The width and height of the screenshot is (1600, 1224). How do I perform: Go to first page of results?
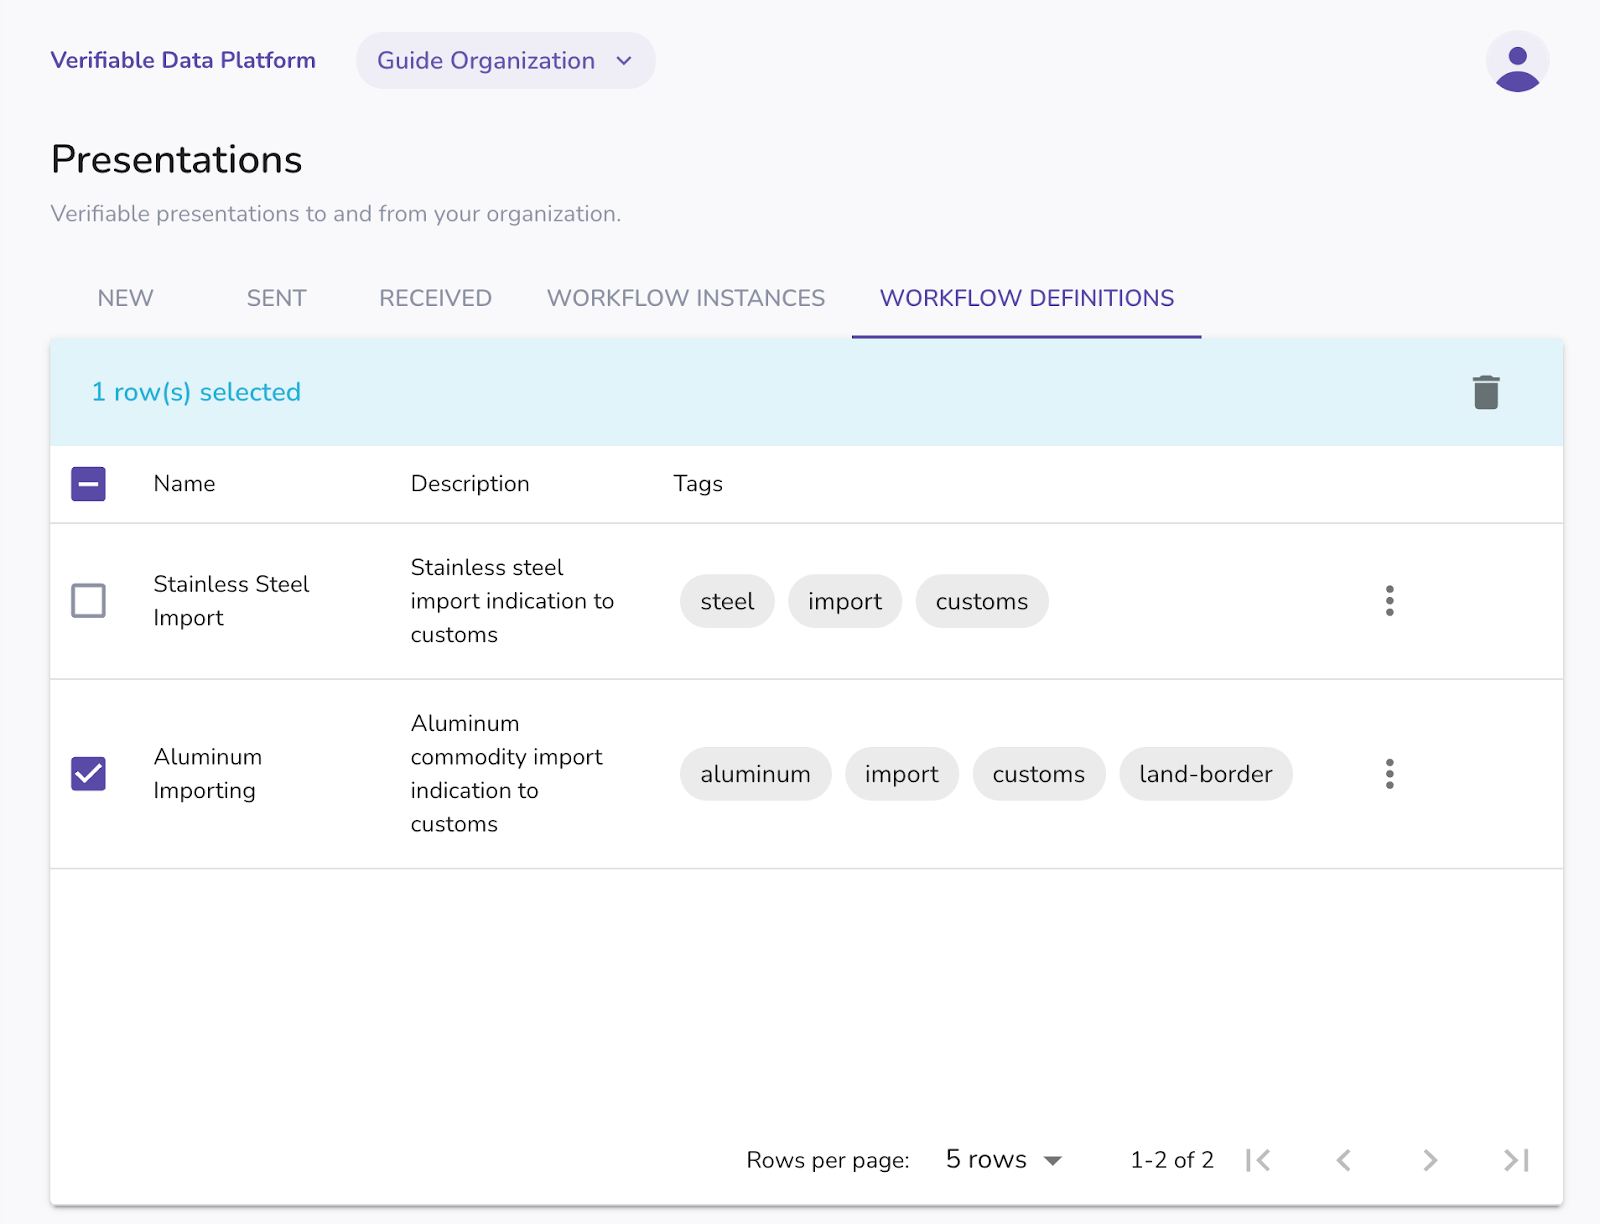(1258, 1160)
